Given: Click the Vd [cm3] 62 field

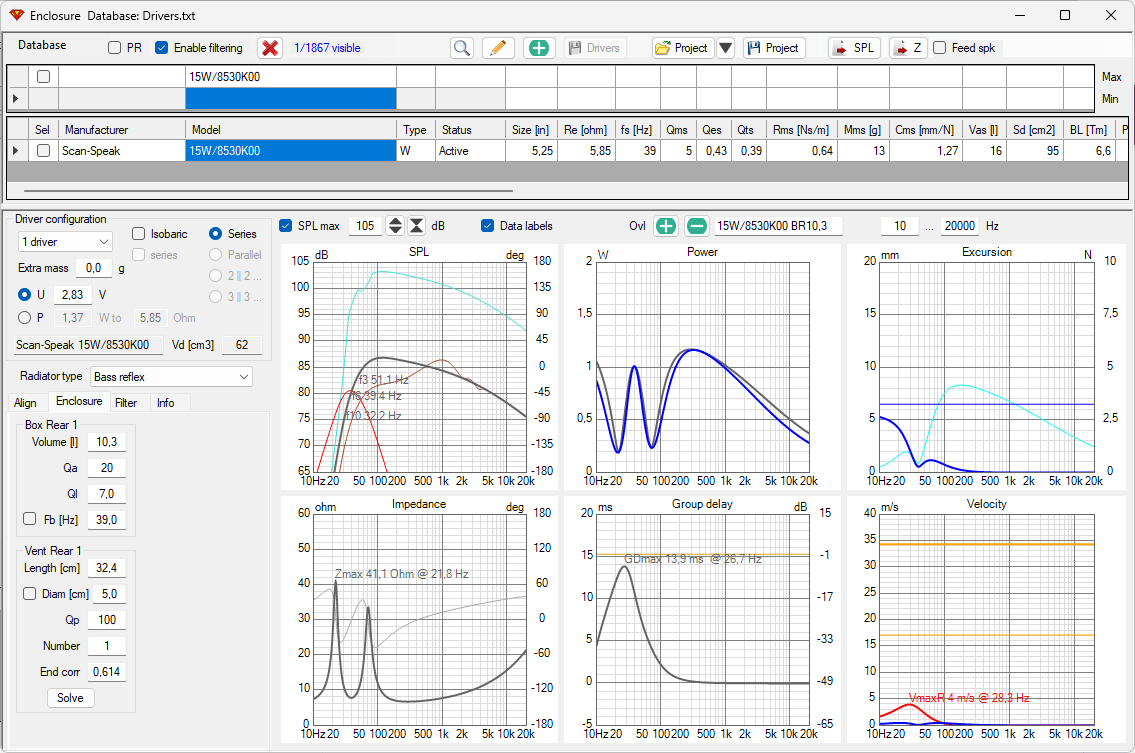Looking at the screenshot, I should 242,345.
